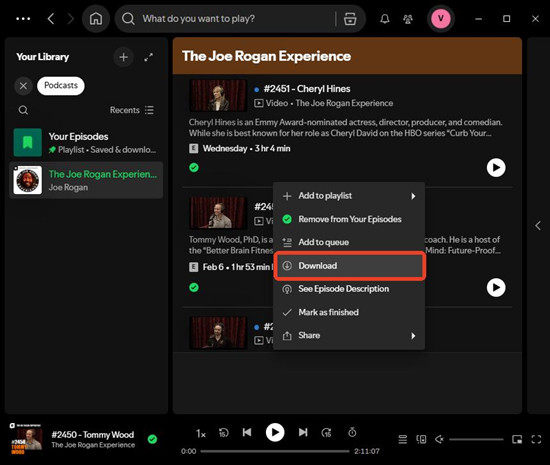
Task: Expand Add to playlist submenu
Action: (x=349, y=196)
